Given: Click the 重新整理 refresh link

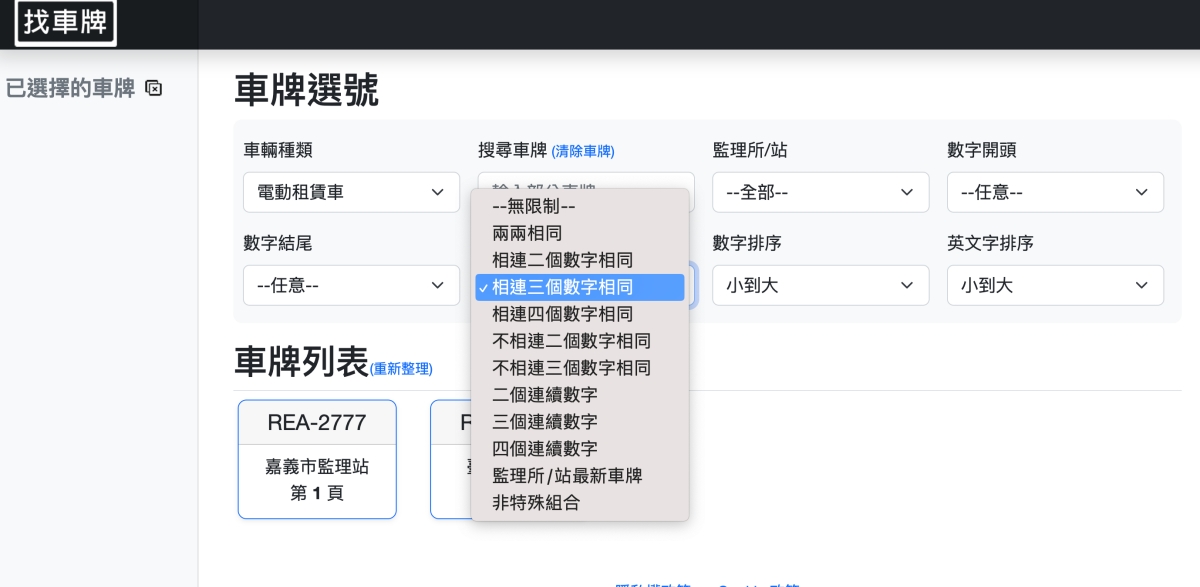Looking at the screenshot, I should (x=401, y=369).
